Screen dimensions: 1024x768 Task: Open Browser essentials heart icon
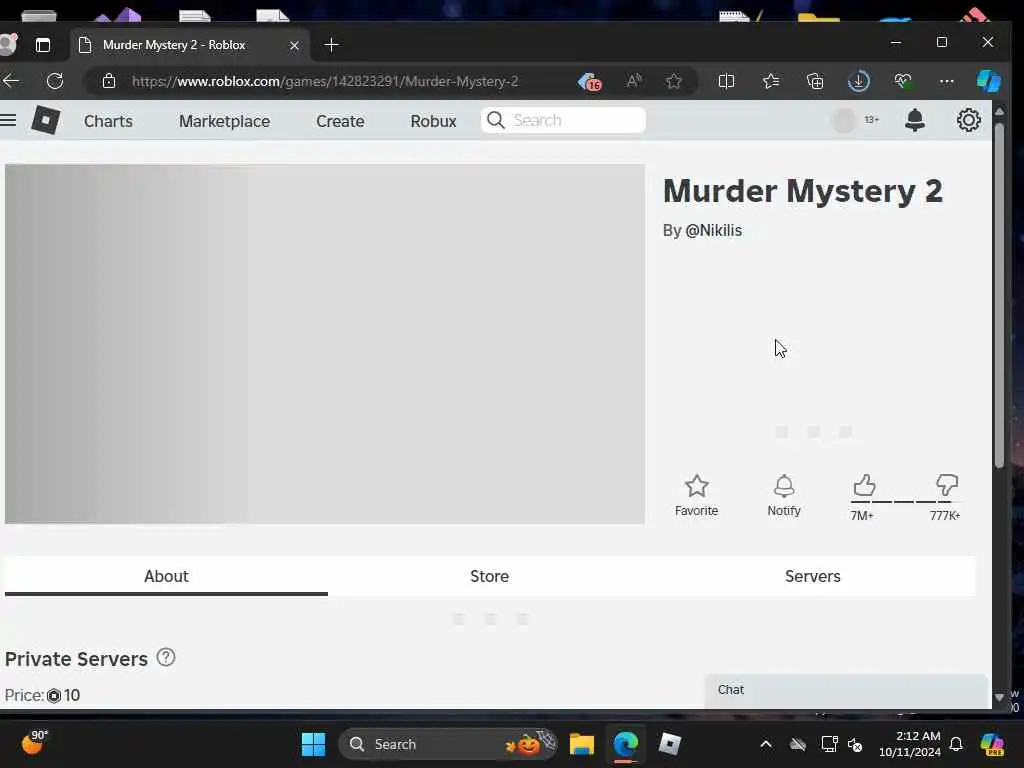point(903,81)
